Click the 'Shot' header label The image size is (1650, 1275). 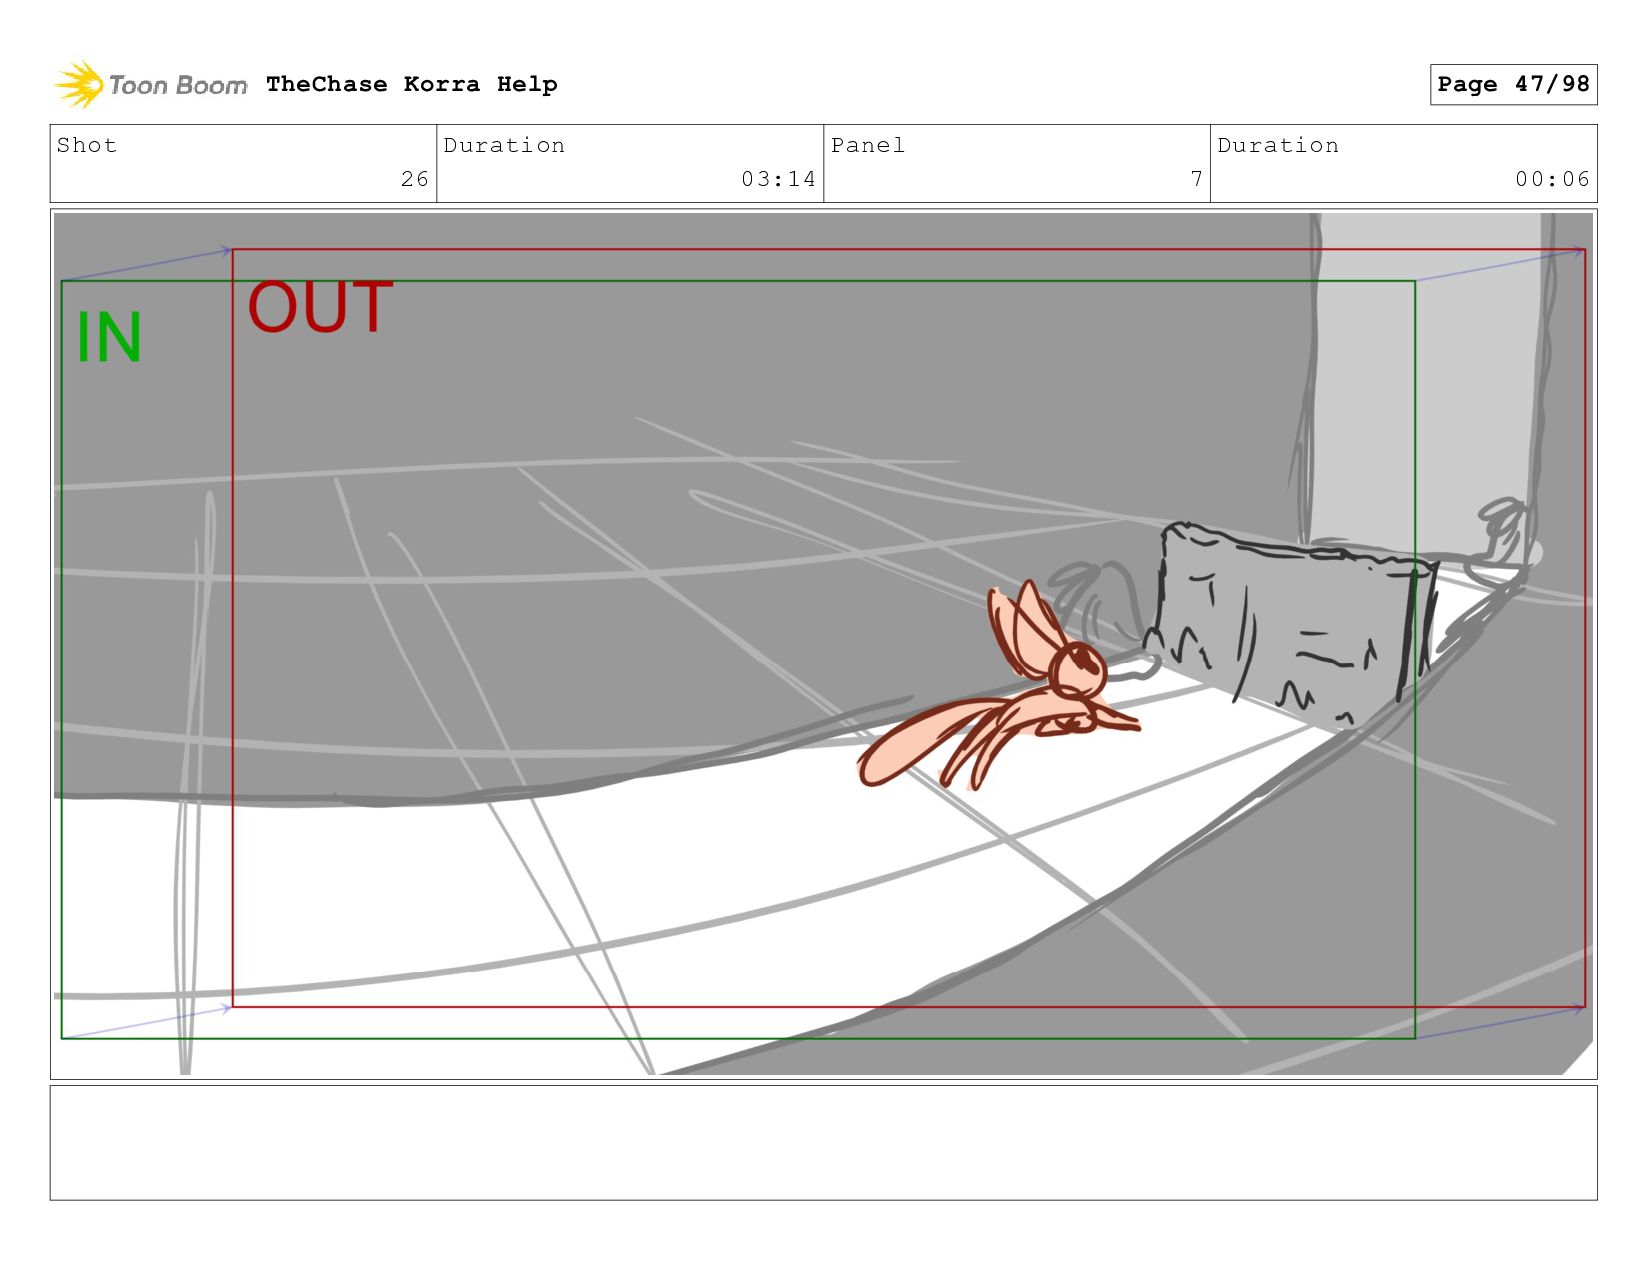click(87, 145)
